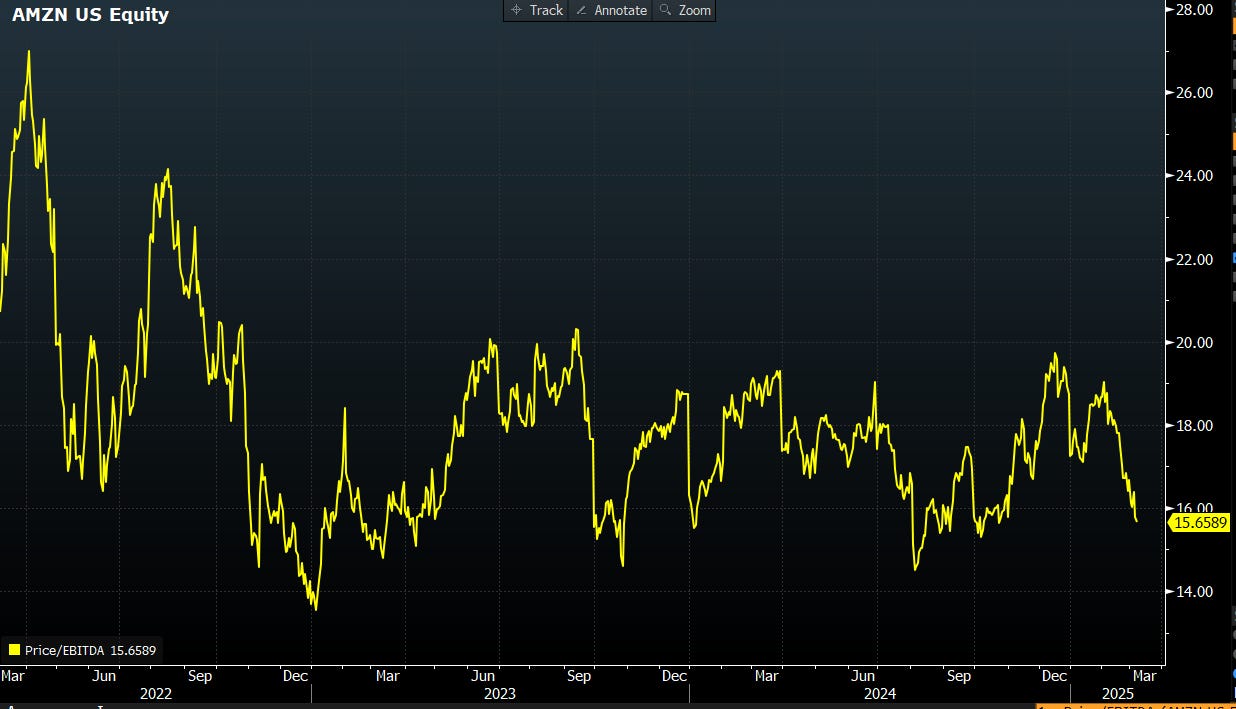Click the 2022 year label
The image size is (1236, 709).
[x=155, y=693]
